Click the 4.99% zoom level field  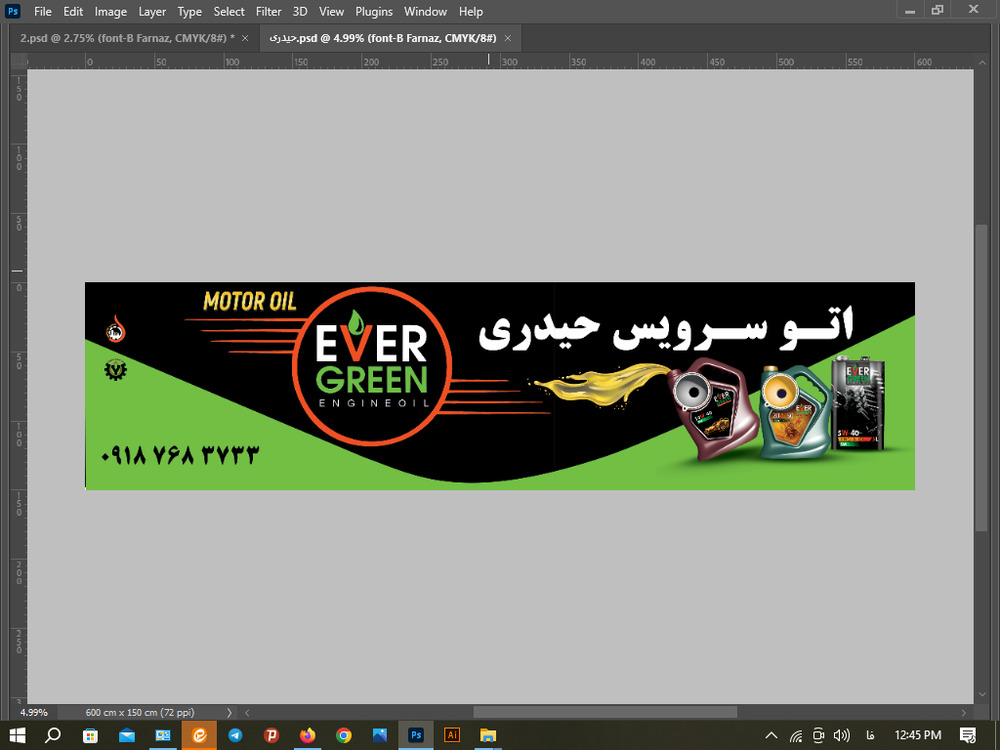[34, 712]
